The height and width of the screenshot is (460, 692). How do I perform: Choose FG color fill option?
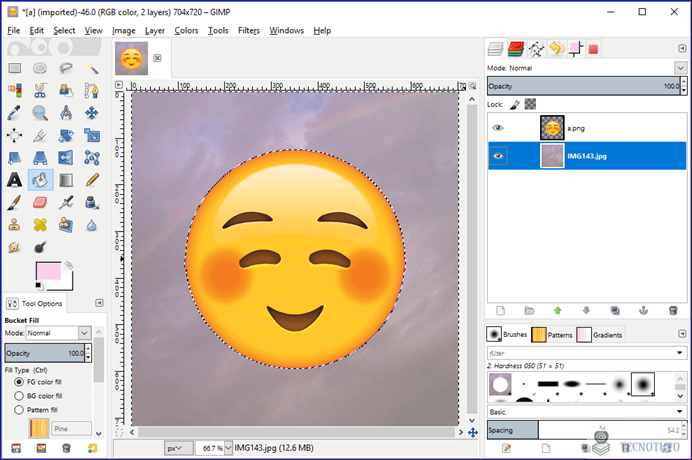pos(19,382)
